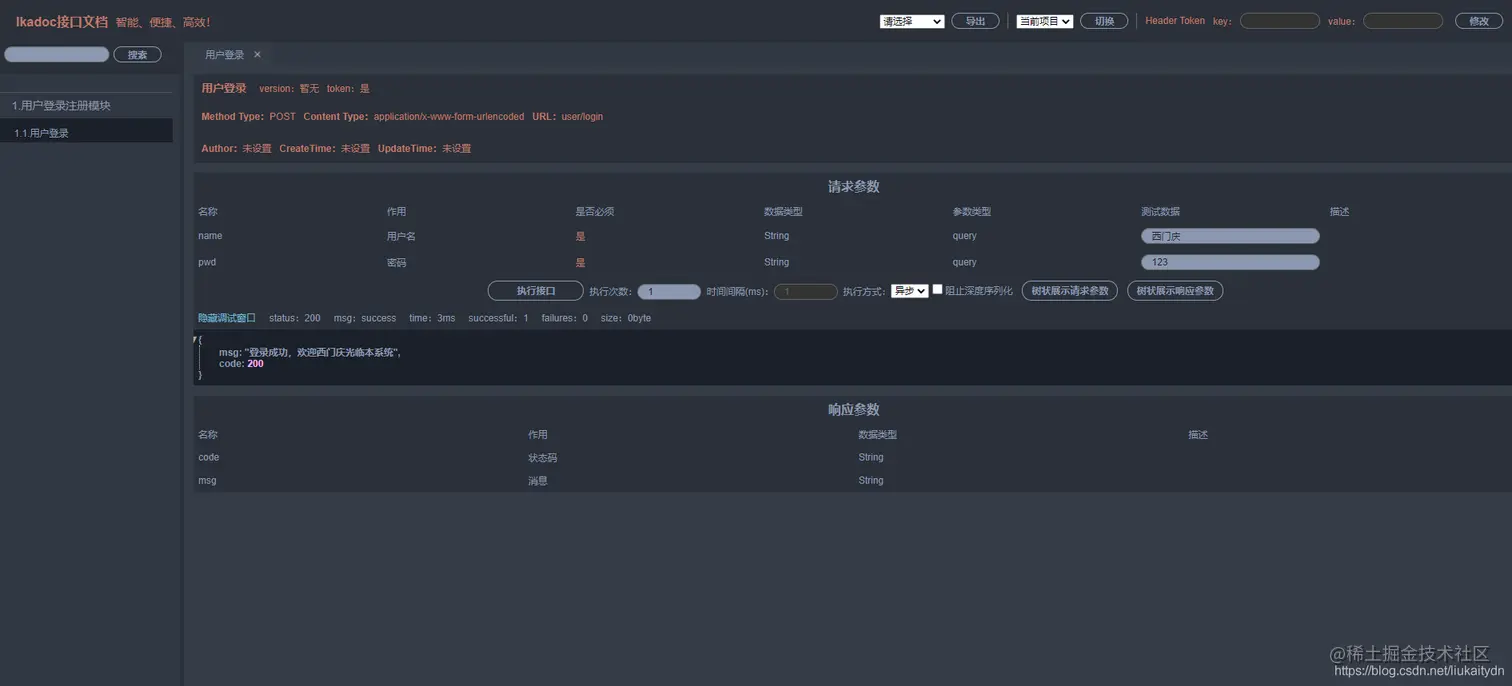
Task: Close the 用户登录 tab with the × icon
Action: (x=257, y=55)
